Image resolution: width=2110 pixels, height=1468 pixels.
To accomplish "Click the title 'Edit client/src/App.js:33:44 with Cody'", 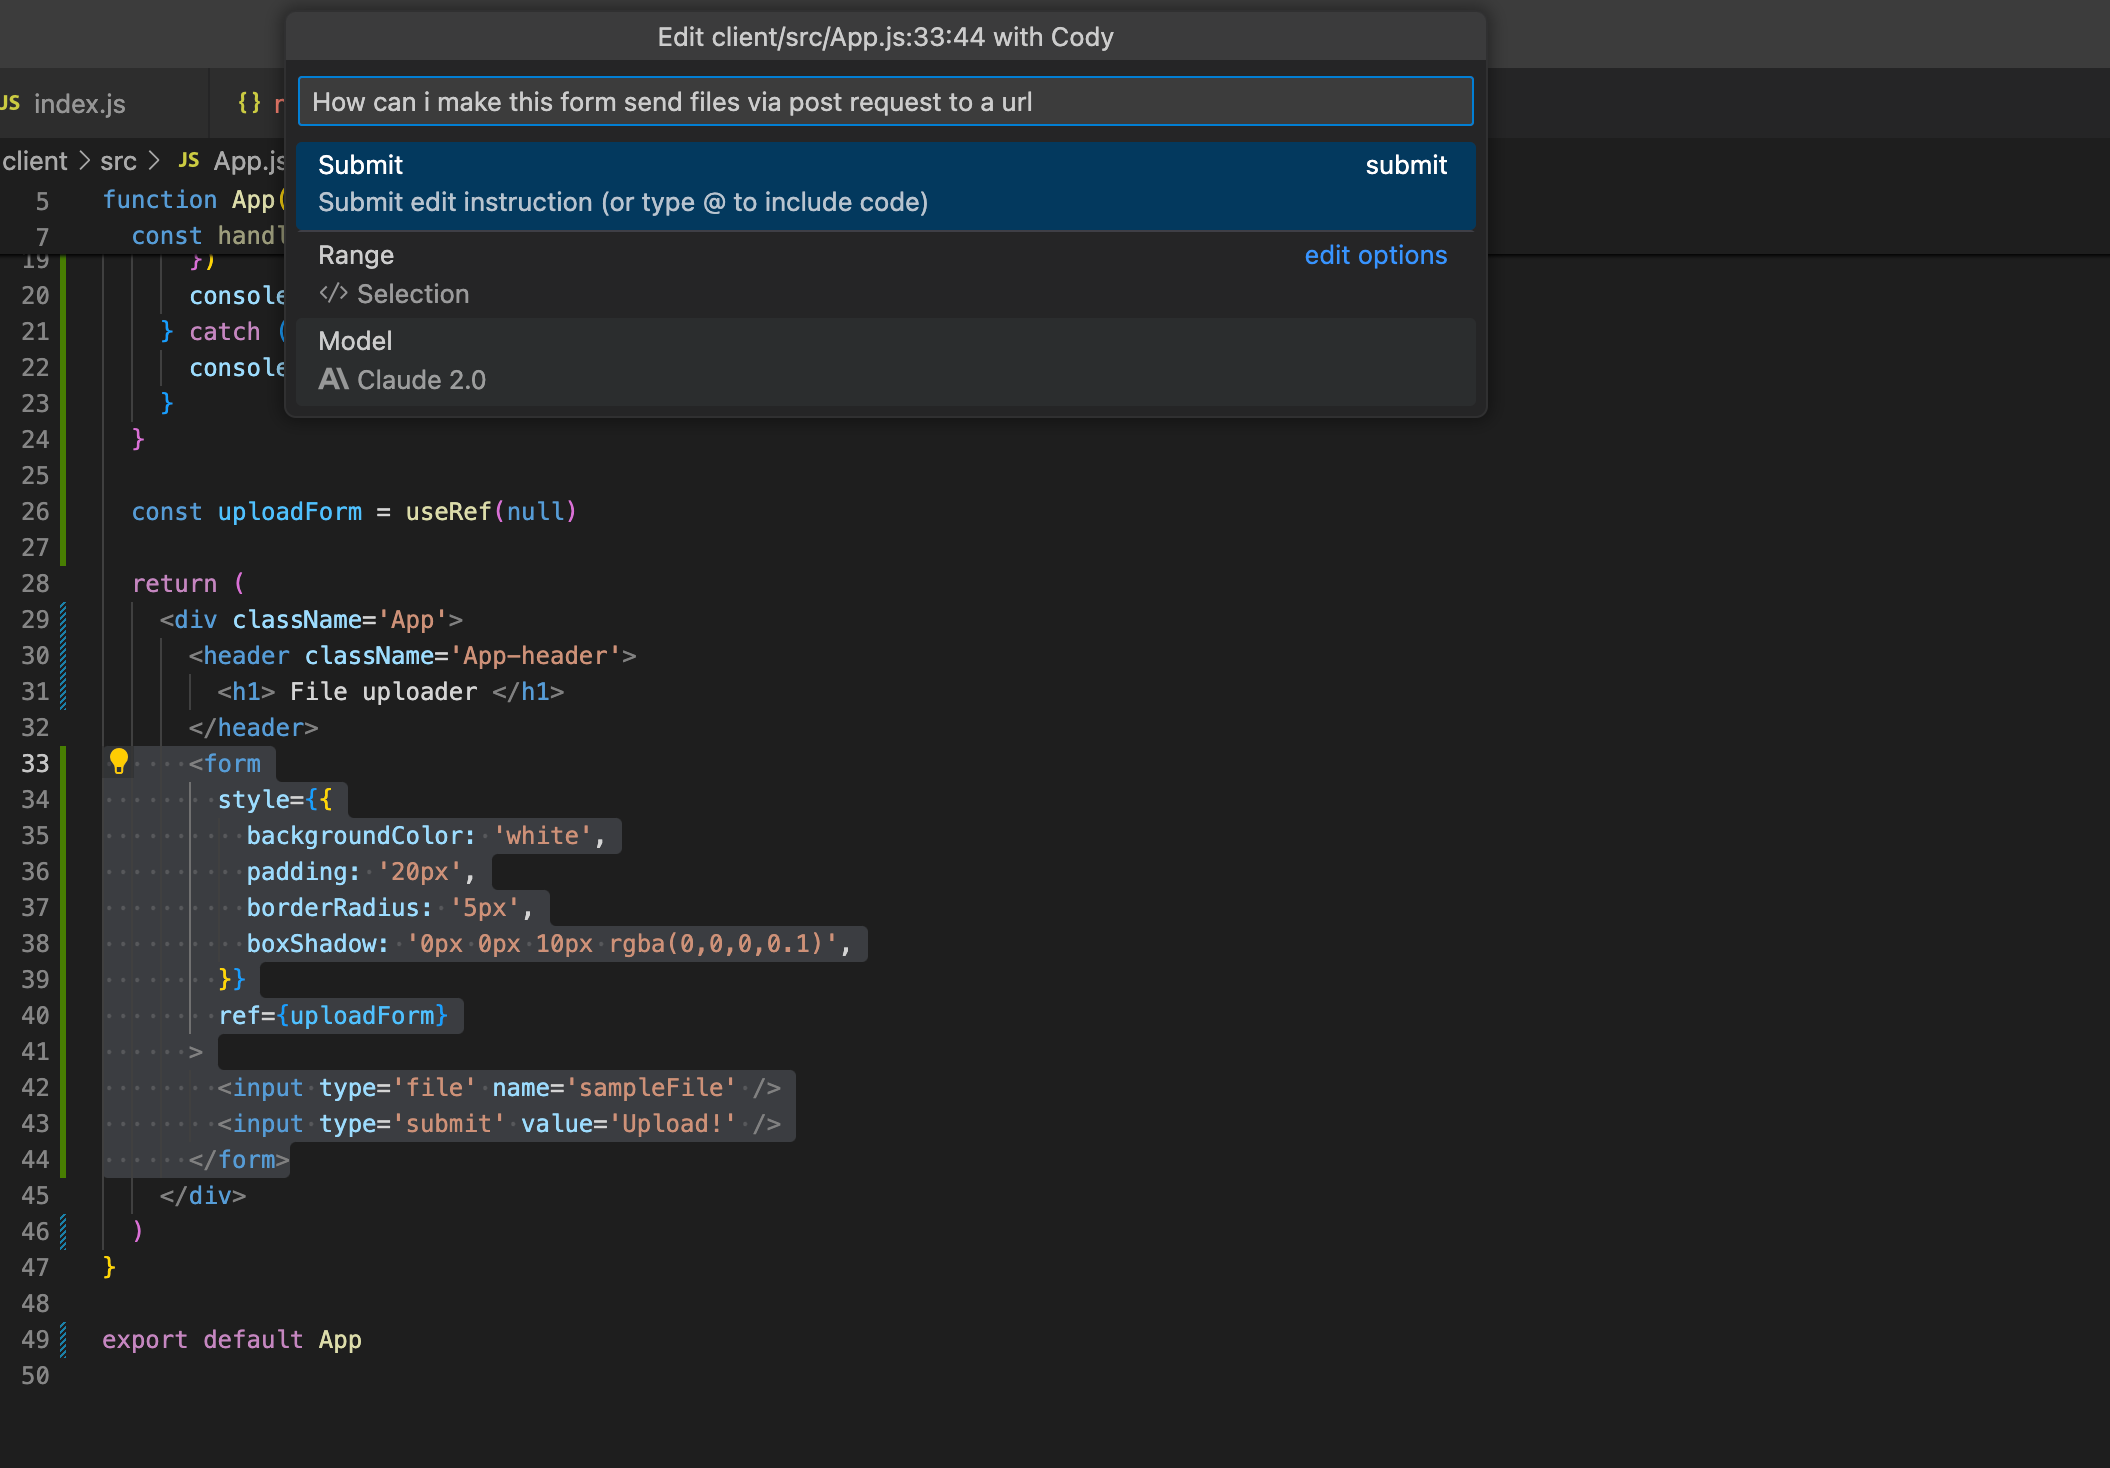I will pos(885,37).
